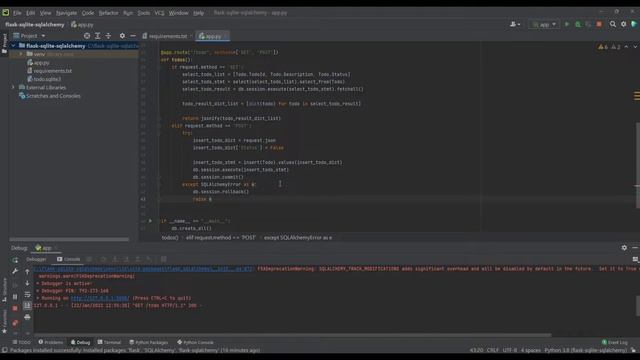Click run gutter icon beside __main__ line
Screen dimensions: 640x360
click(150, 221)
